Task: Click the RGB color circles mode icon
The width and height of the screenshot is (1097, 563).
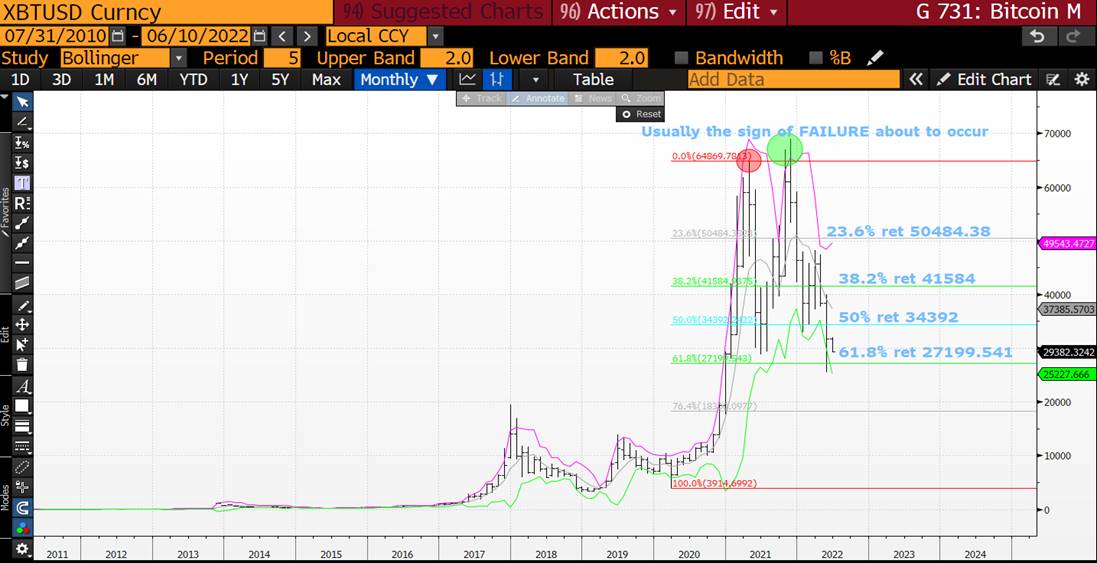Action: coord(22,528)
